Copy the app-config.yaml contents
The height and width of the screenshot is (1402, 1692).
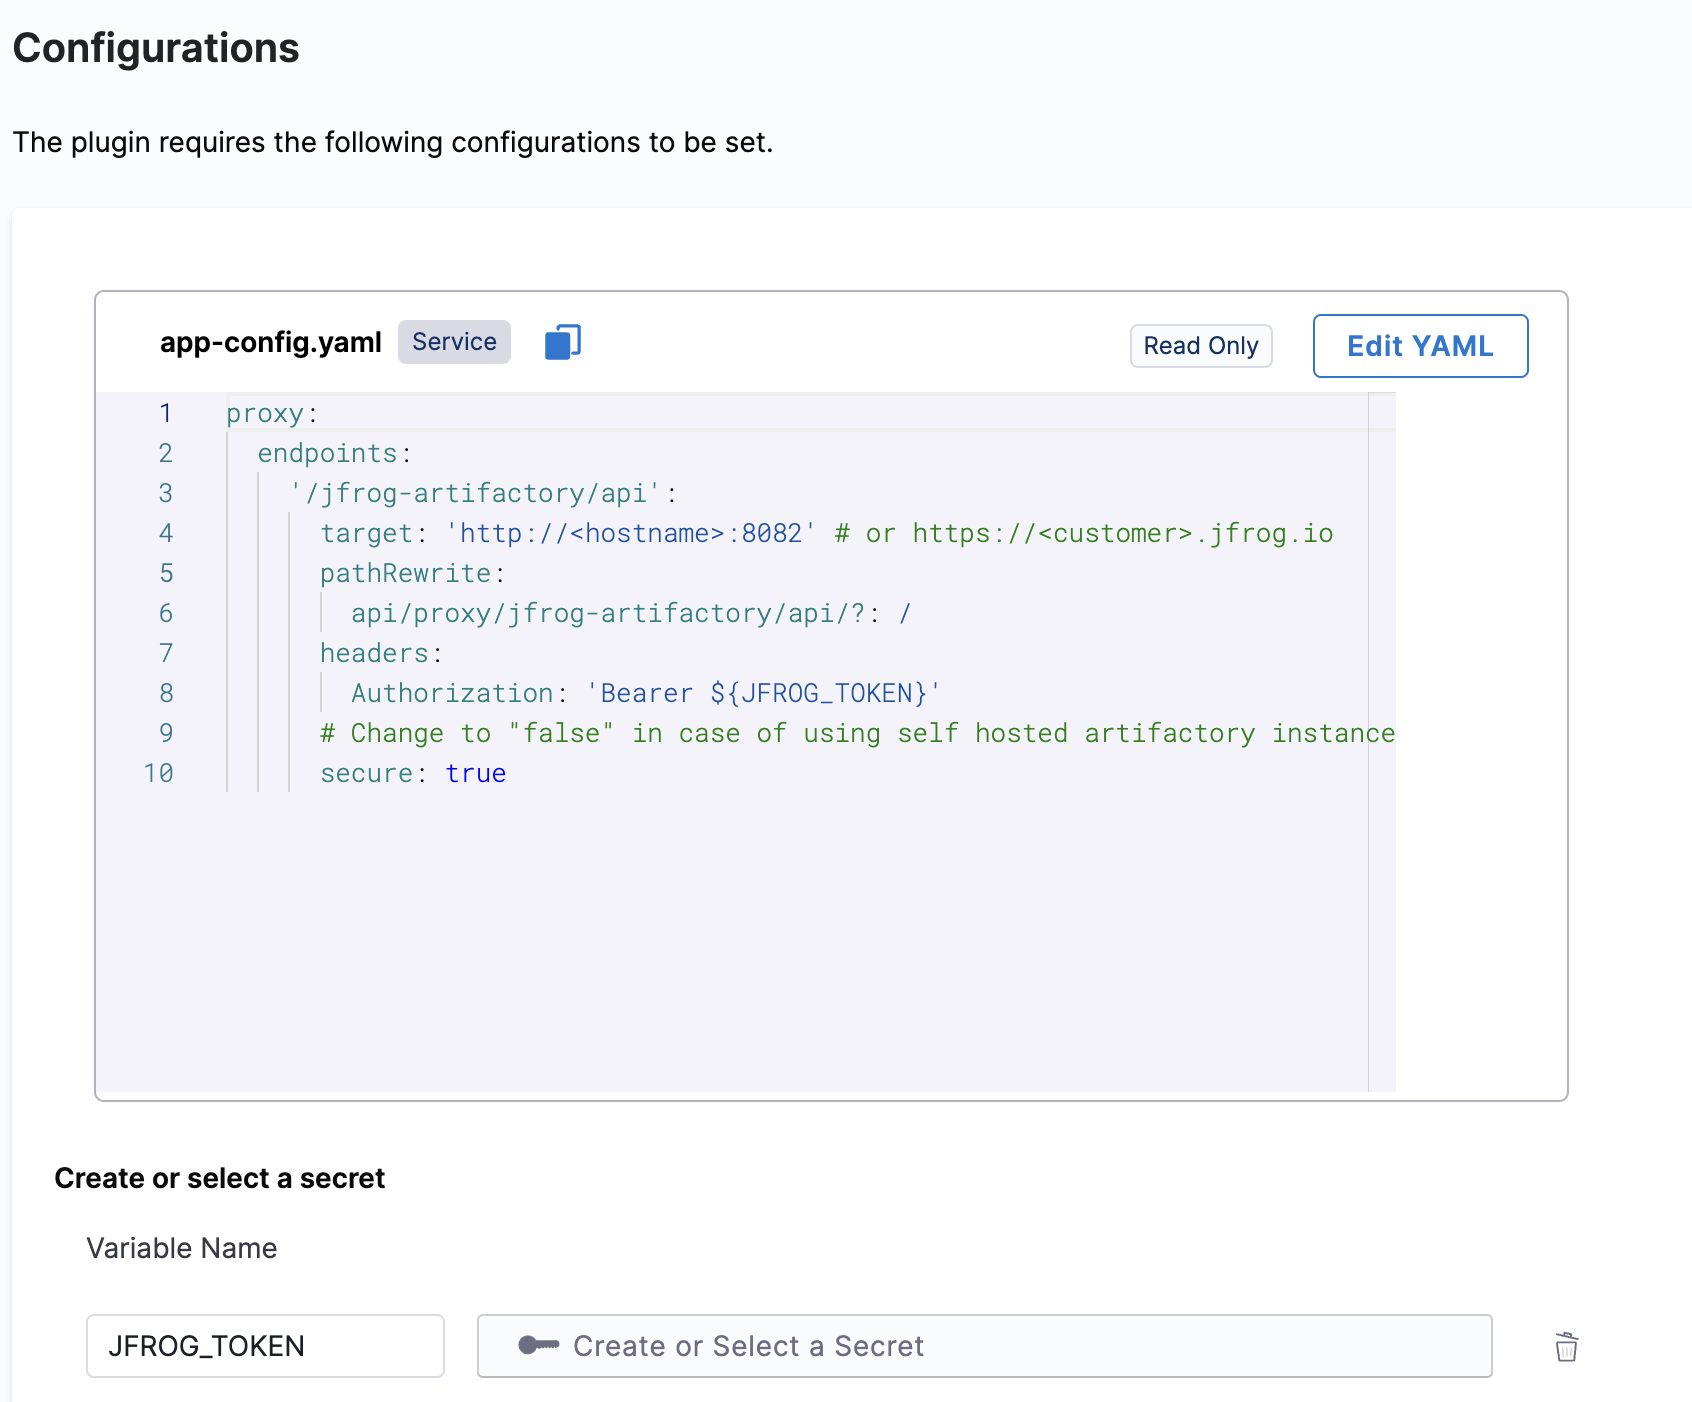(x=562, y=343)
